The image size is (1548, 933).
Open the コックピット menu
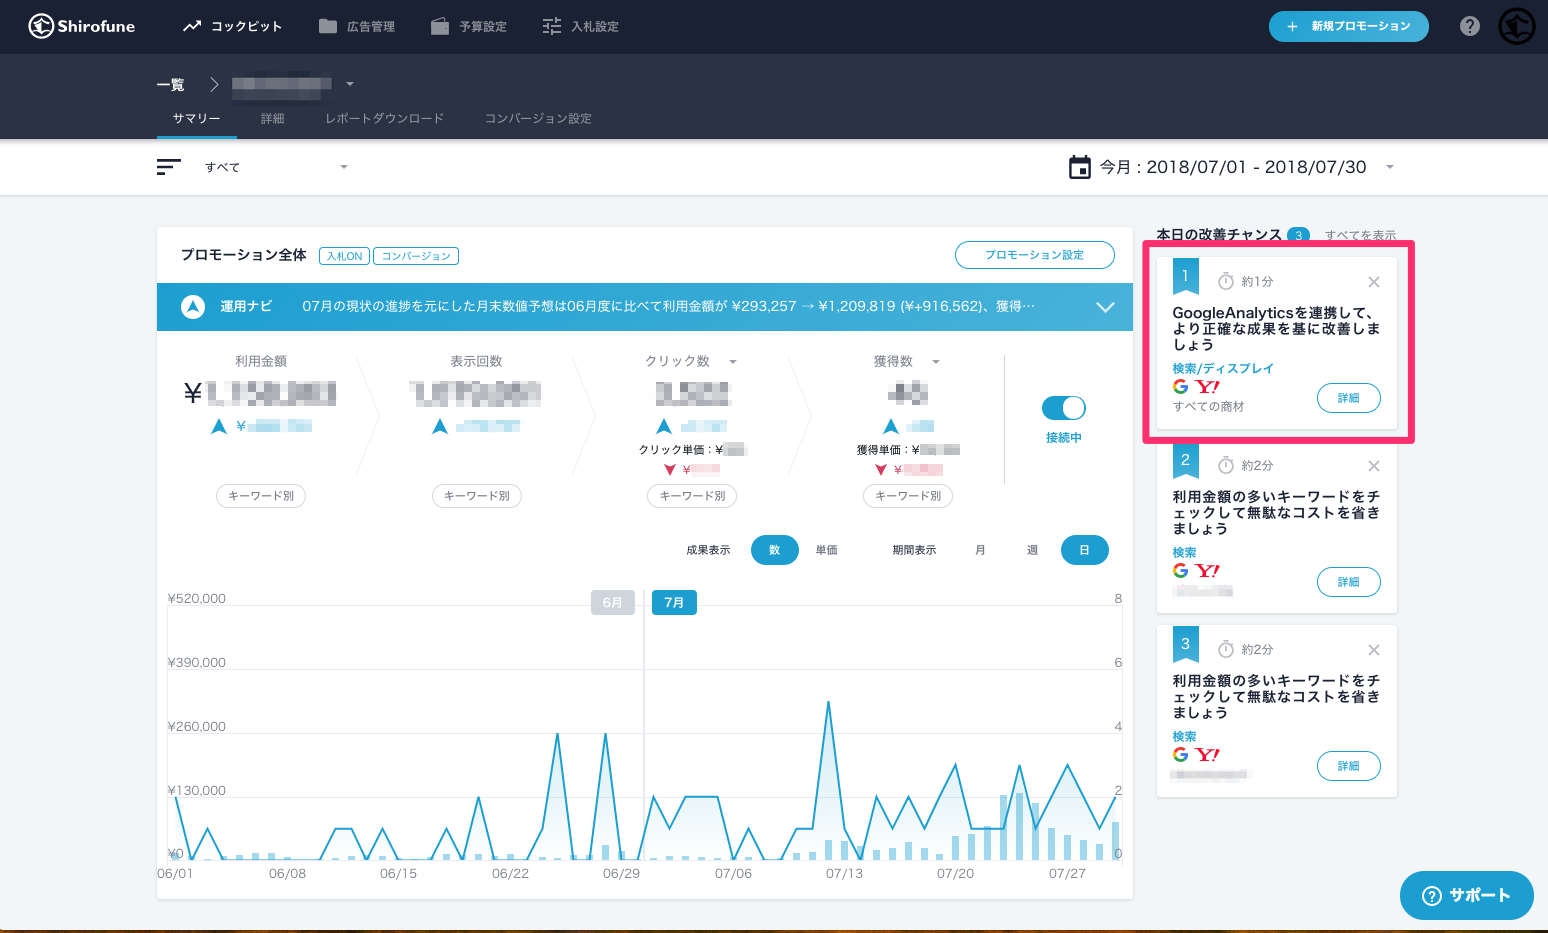tap(232, 26)
